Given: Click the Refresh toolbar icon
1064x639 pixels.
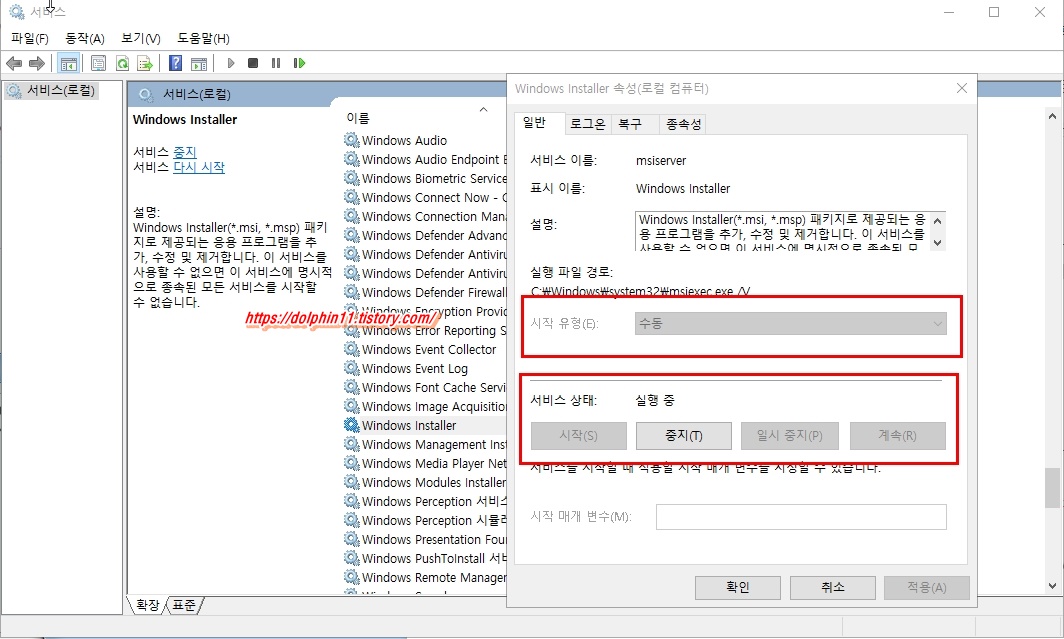Looking at the screenshot, I should point(122,63).
